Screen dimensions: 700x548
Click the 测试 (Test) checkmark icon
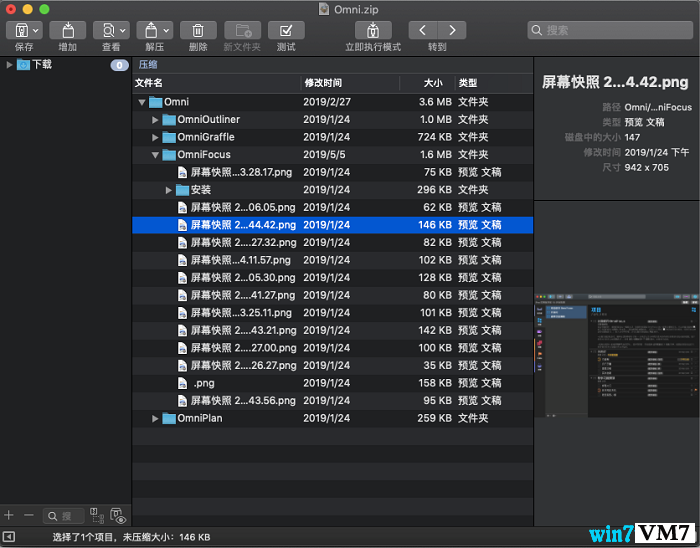(x=286, y=30)
